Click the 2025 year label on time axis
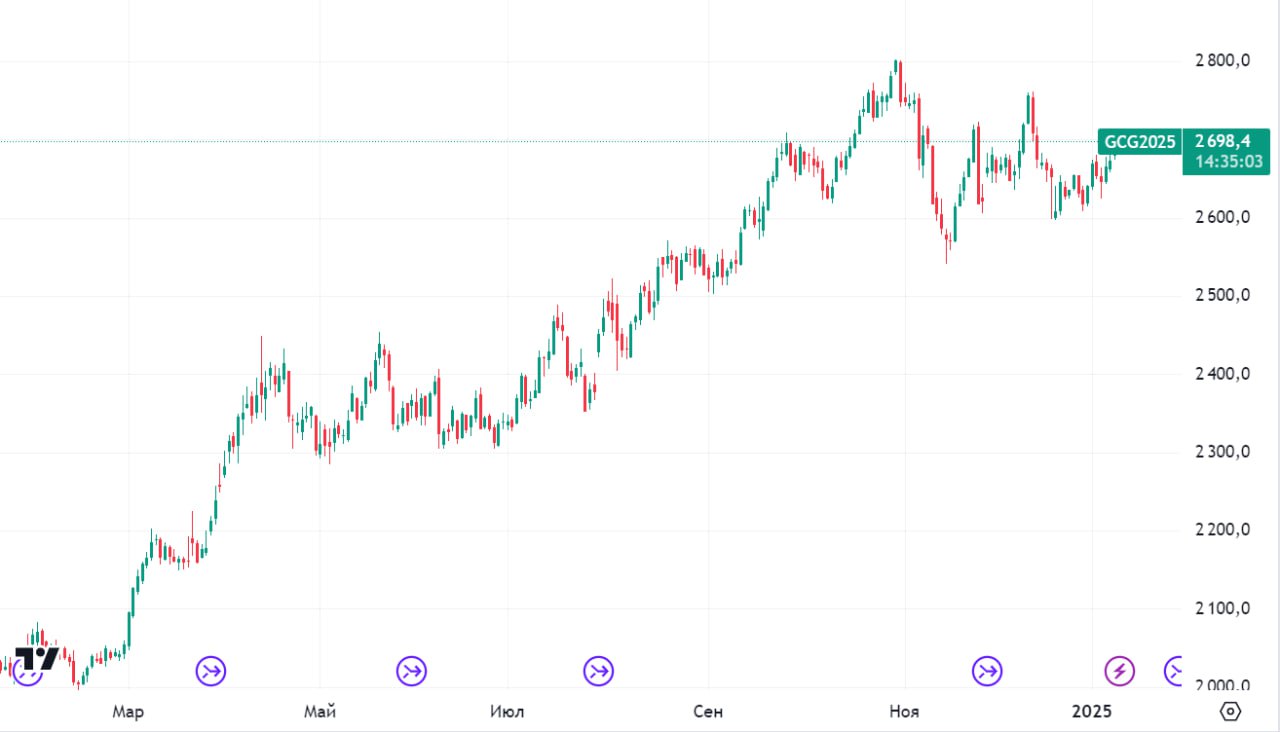 1091,712
